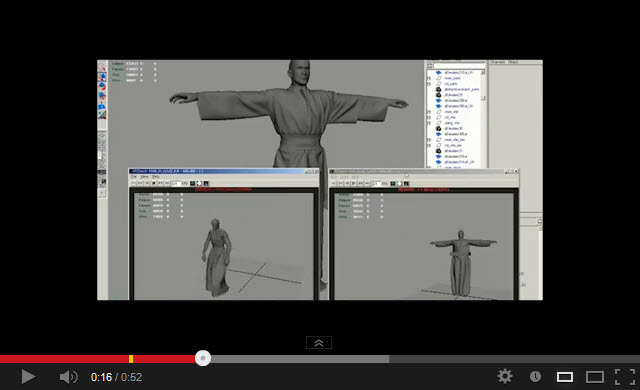
Task: Click the Watch Later clock icon
Action: click(x=535, y=377)
